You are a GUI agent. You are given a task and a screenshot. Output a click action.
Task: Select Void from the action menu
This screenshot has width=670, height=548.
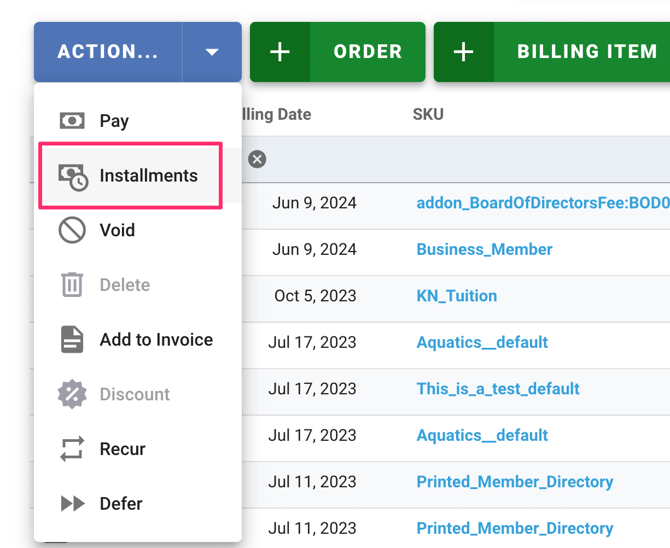pos(117,230)
